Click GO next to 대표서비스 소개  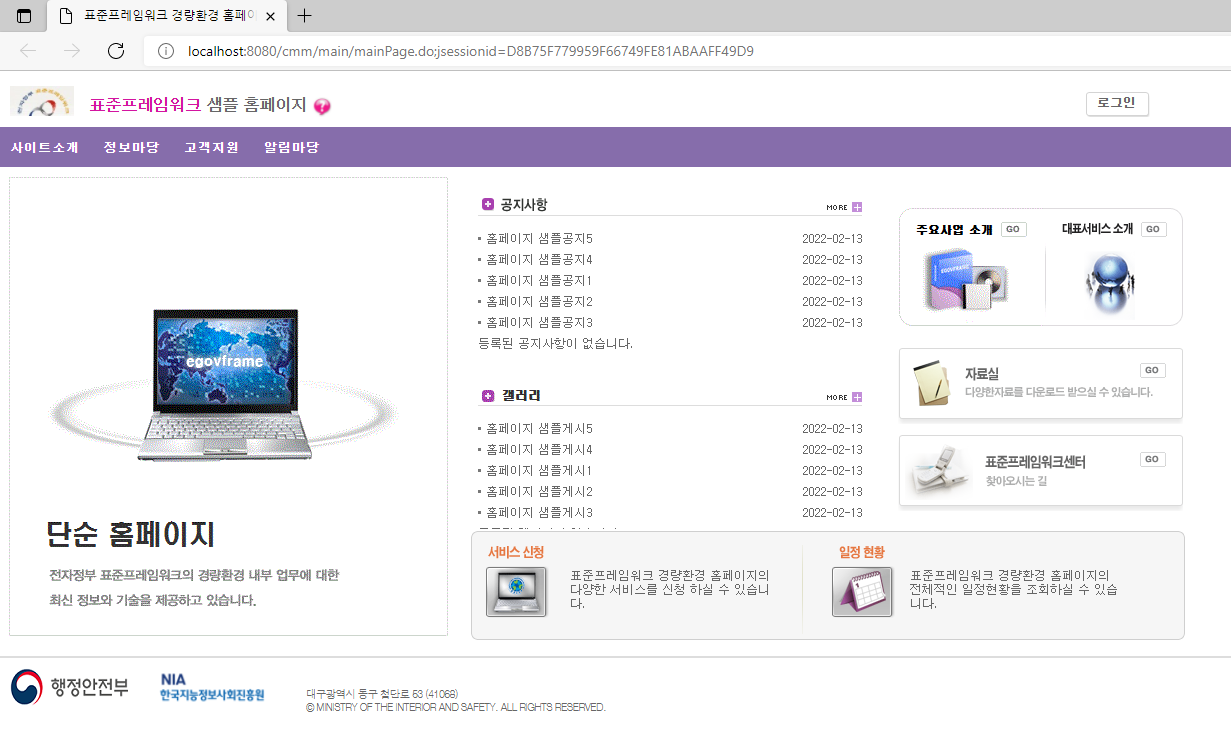point(1154,229)
